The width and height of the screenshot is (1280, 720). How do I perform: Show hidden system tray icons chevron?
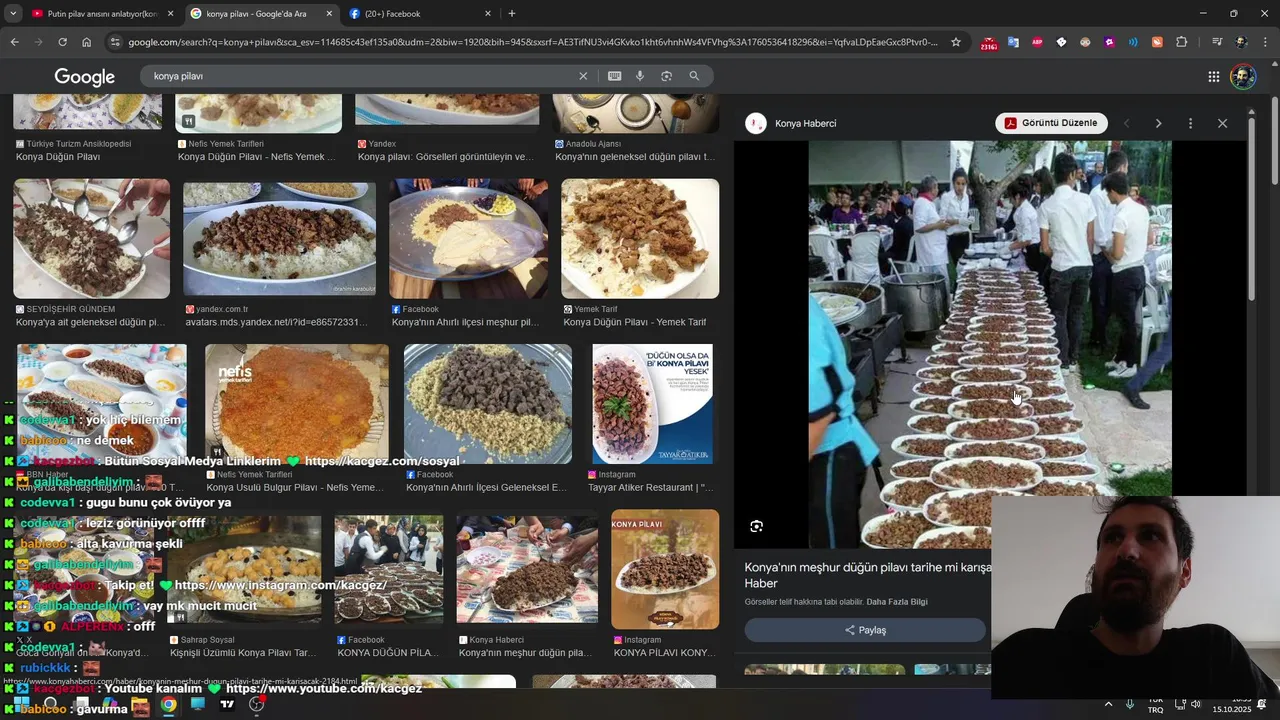tap(1107, 705)
